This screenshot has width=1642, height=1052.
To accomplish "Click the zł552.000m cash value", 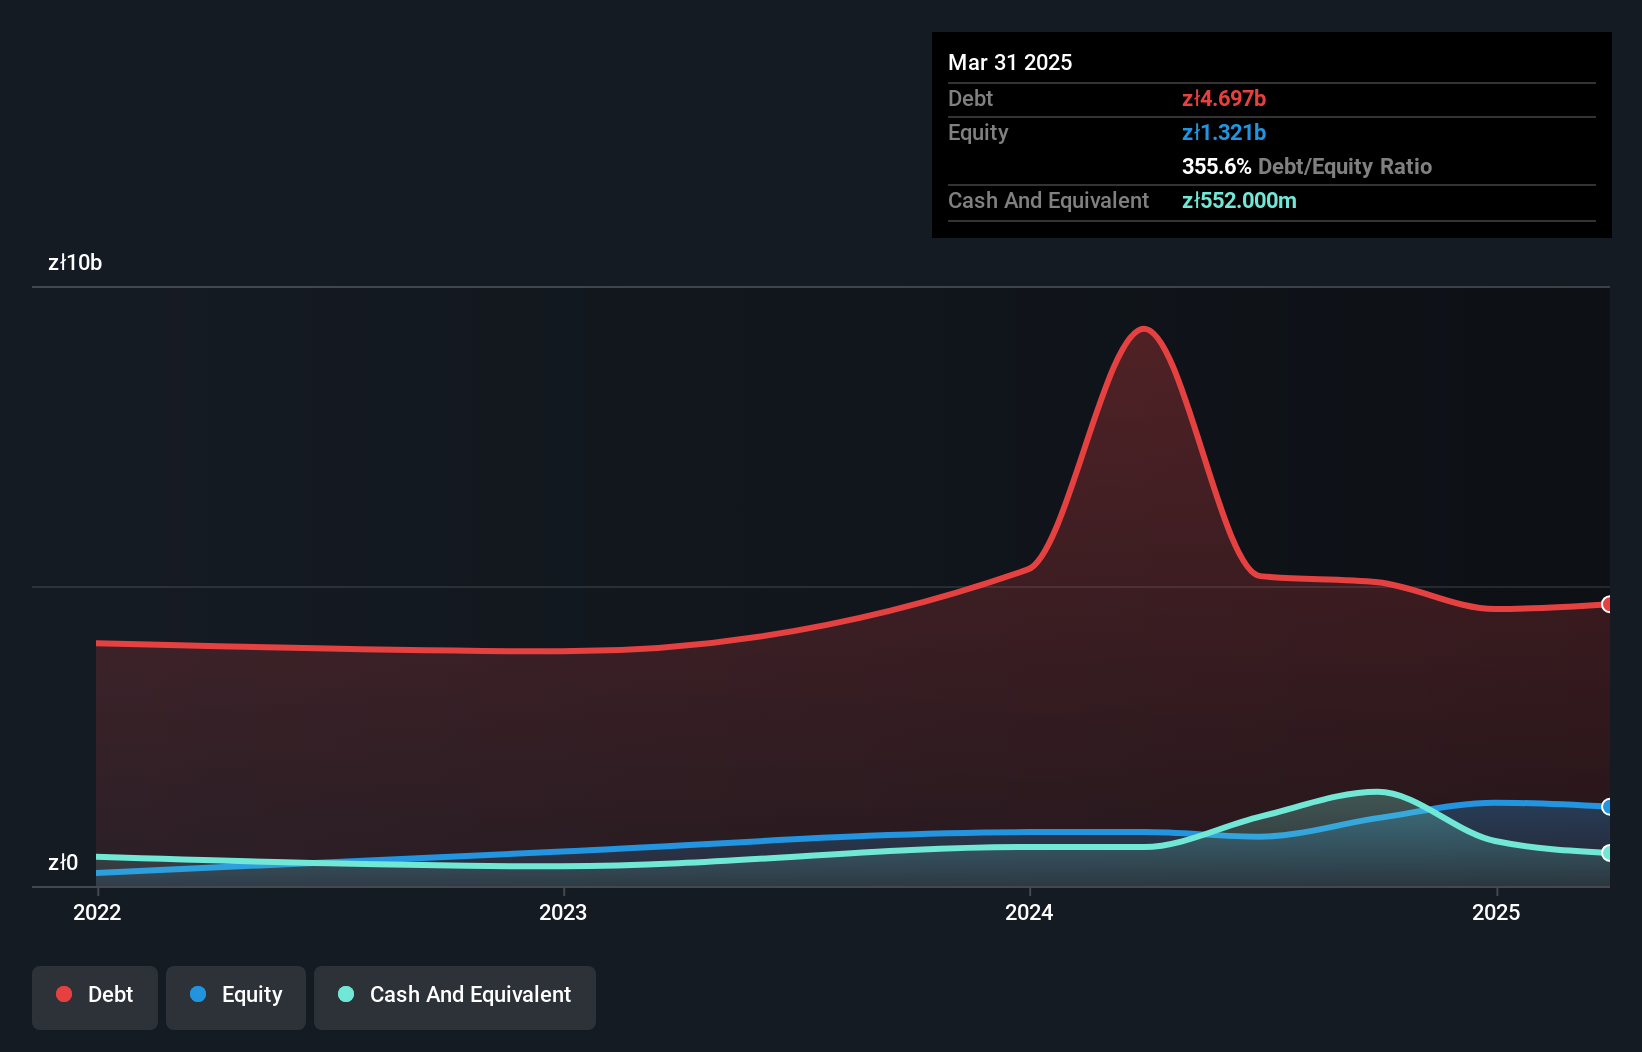I will point(1239,200).
